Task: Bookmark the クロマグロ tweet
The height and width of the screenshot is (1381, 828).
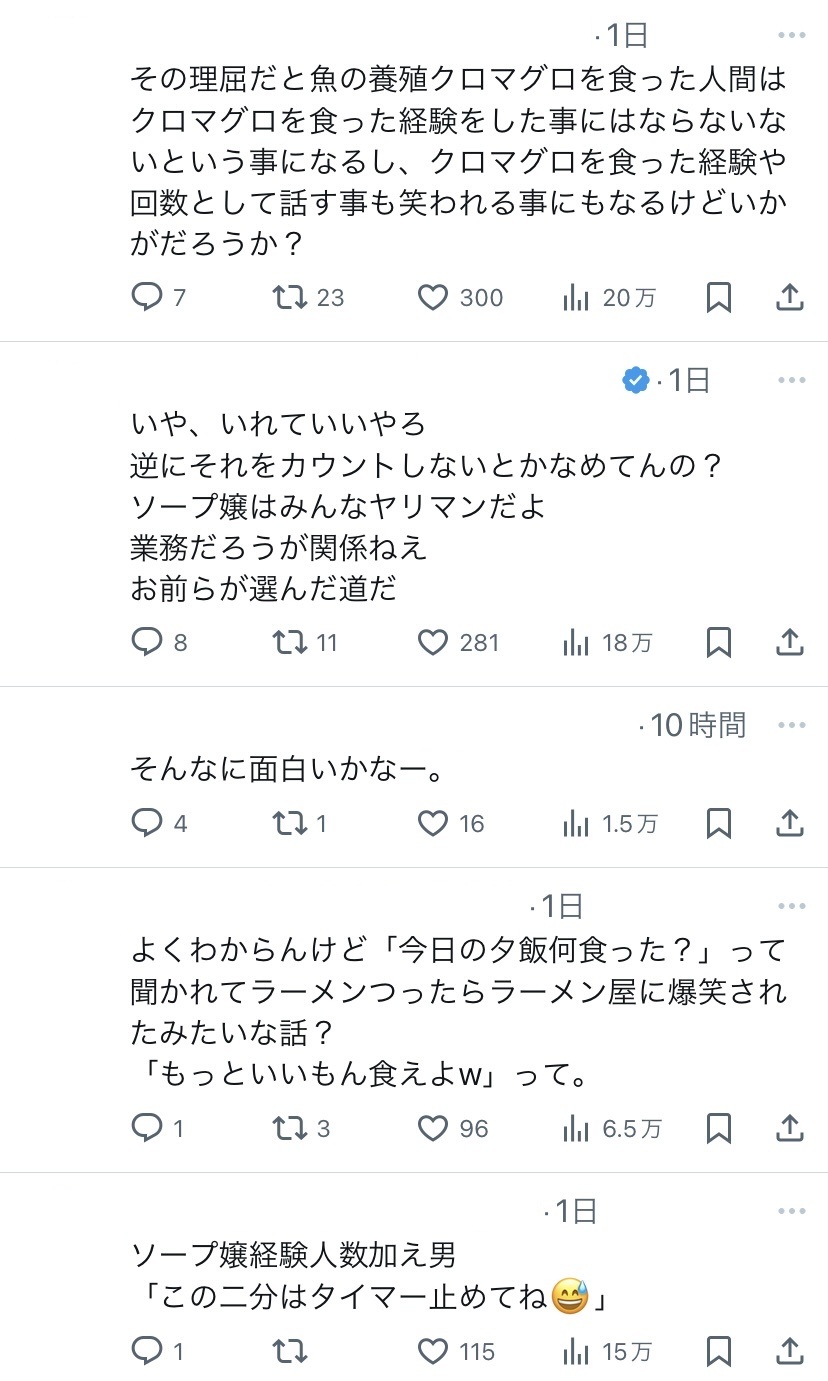Action: coord(718,298)
